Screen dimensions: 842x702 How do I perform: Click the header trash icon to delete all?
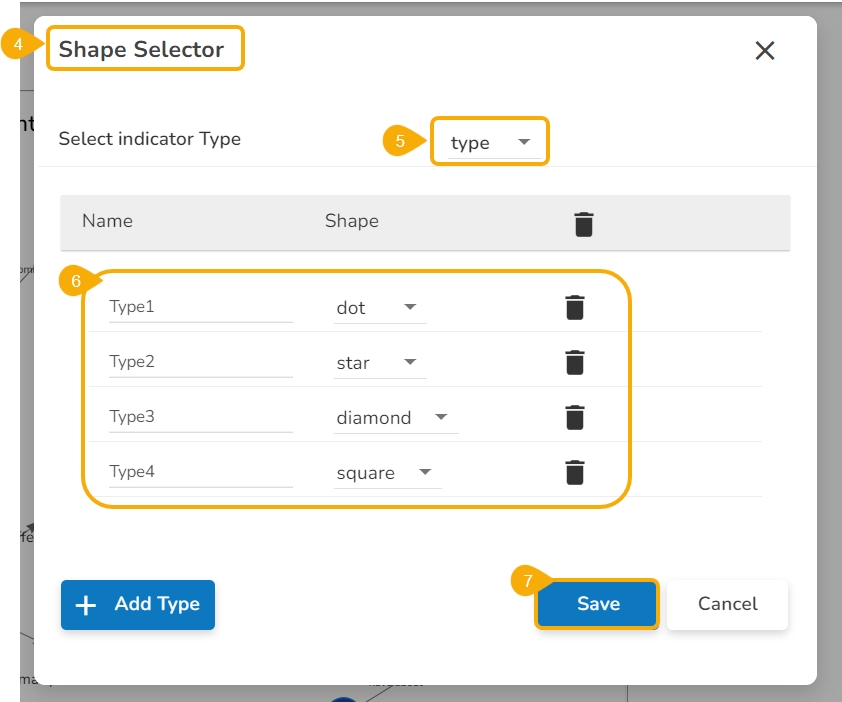point(584,224)
